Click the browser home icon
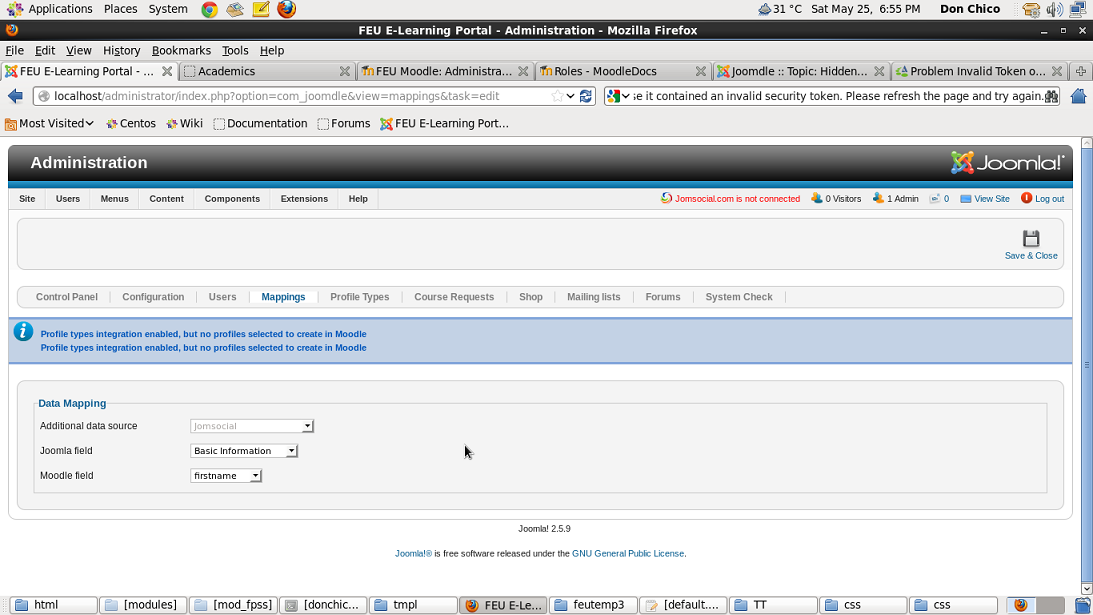 (1078, 96)
